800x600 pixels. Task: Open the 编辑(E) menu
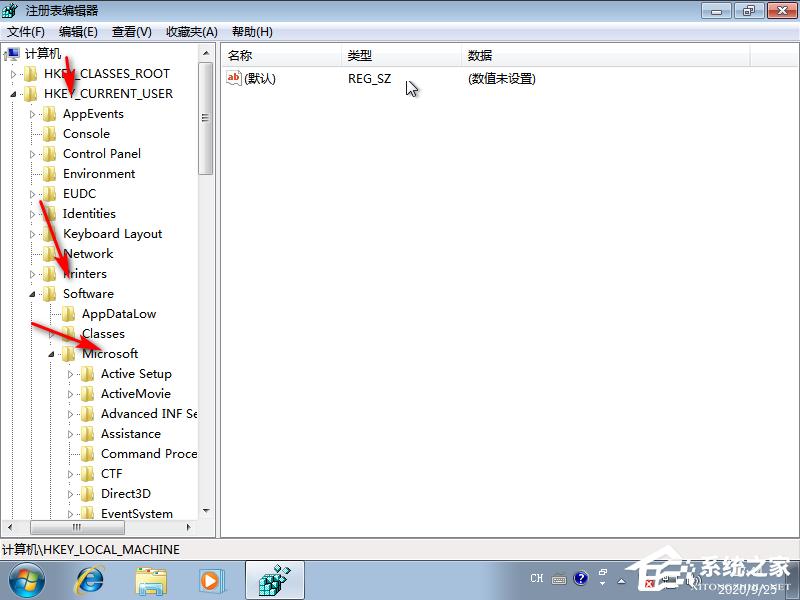click(78, 32)
